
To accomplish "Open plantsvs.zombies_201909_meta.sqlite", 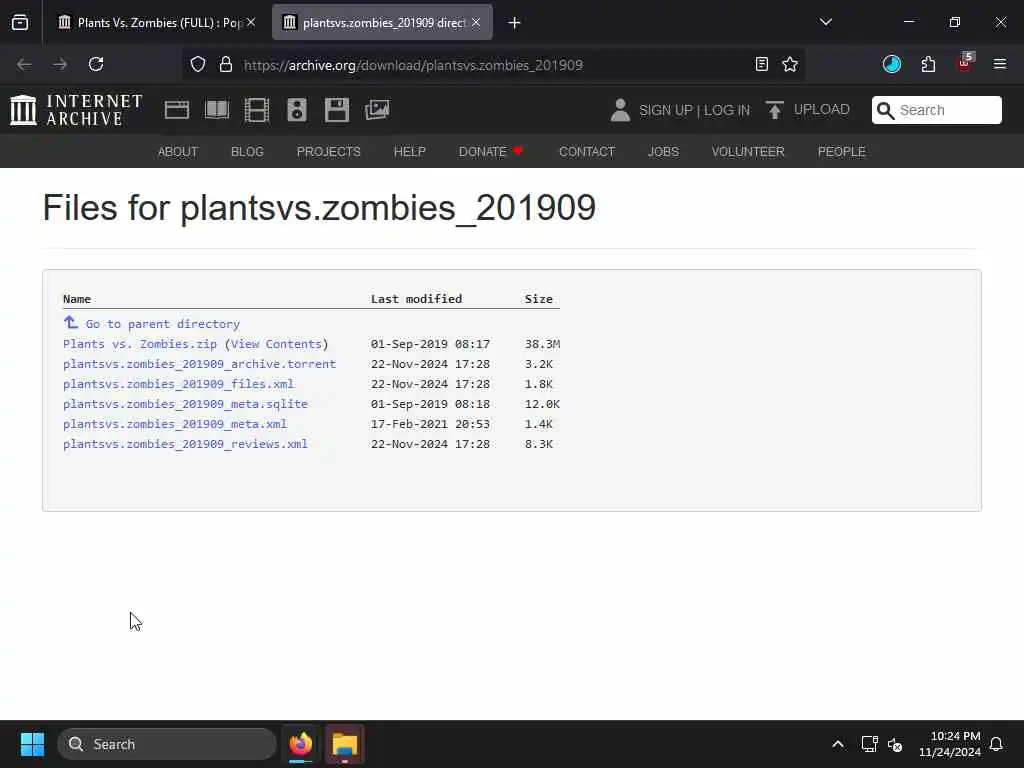I will tap(185, 404).
